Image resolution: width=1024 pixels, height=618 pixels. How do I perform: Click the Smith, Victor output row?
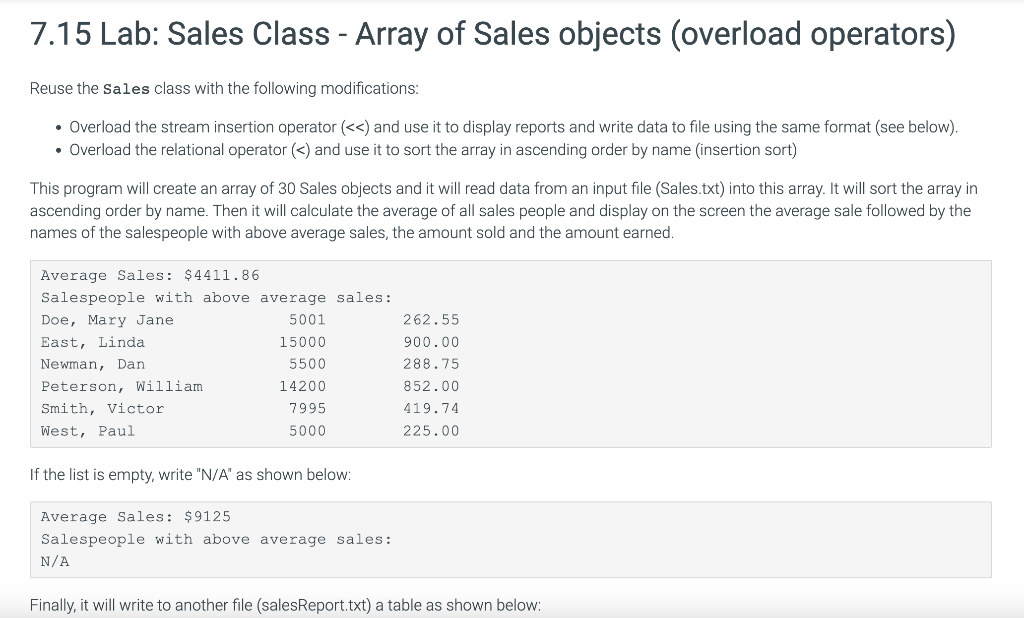[250, 408]
